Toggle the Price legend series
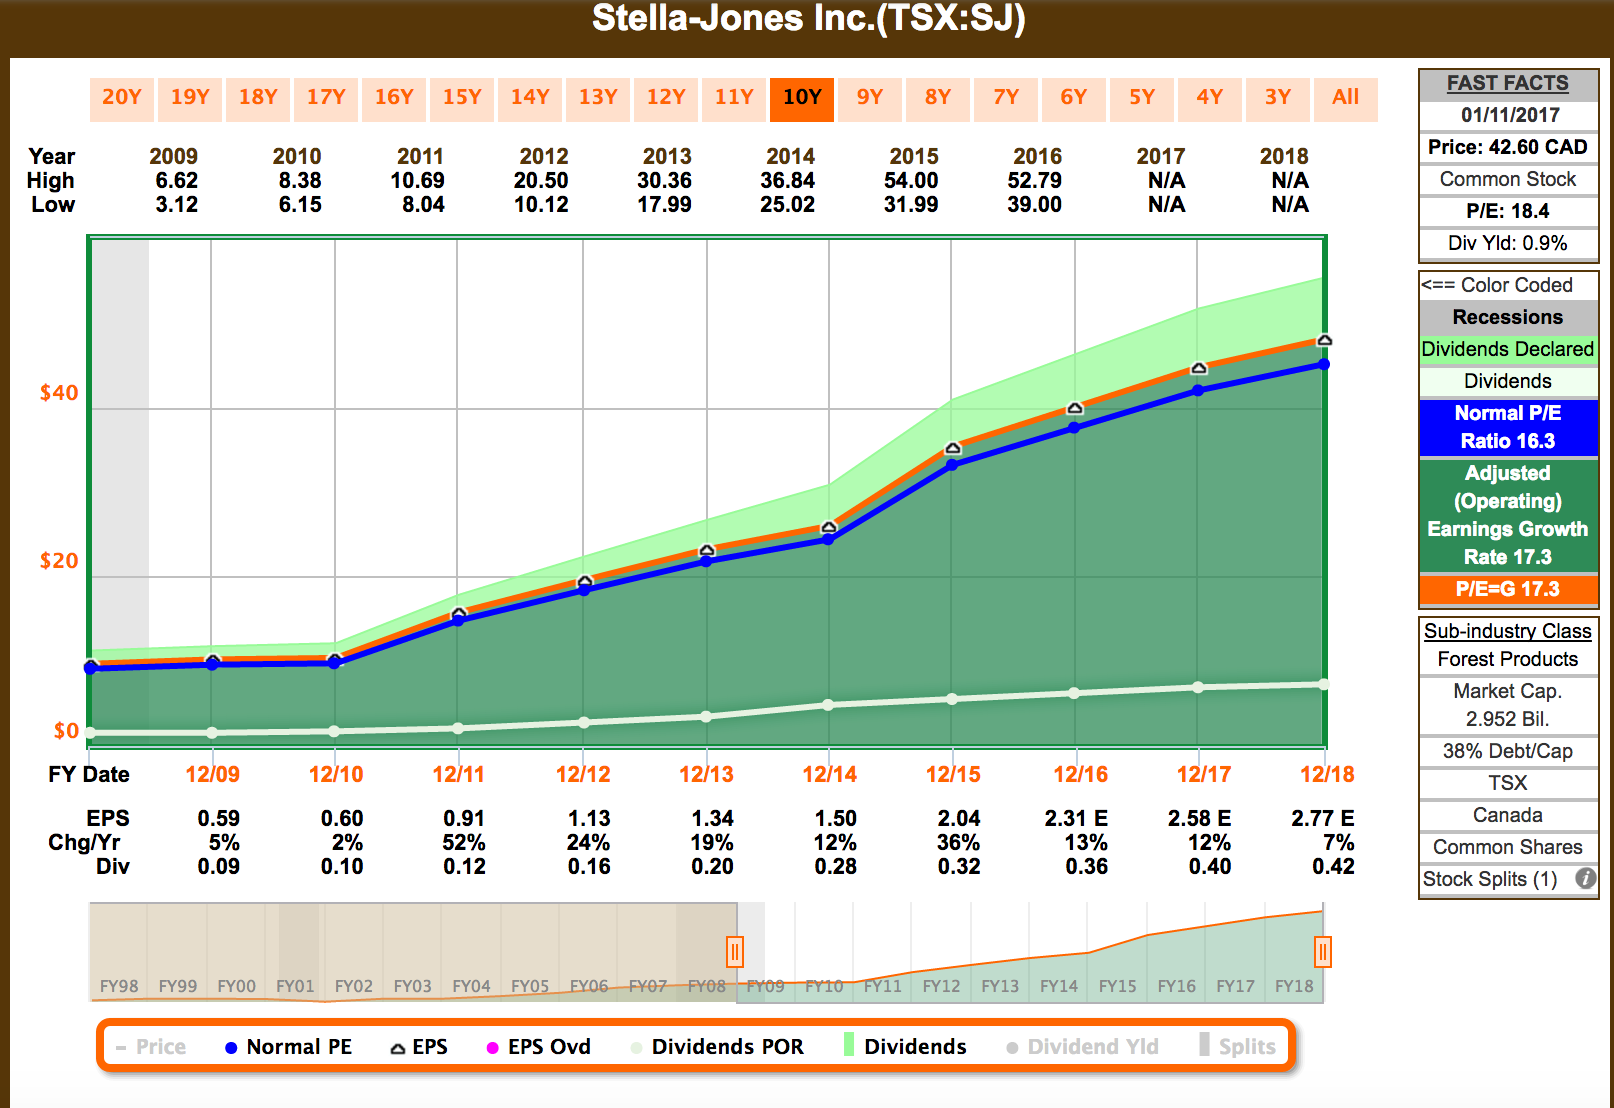Viewport: 1614px width, 1108px height. point(151,1047)
